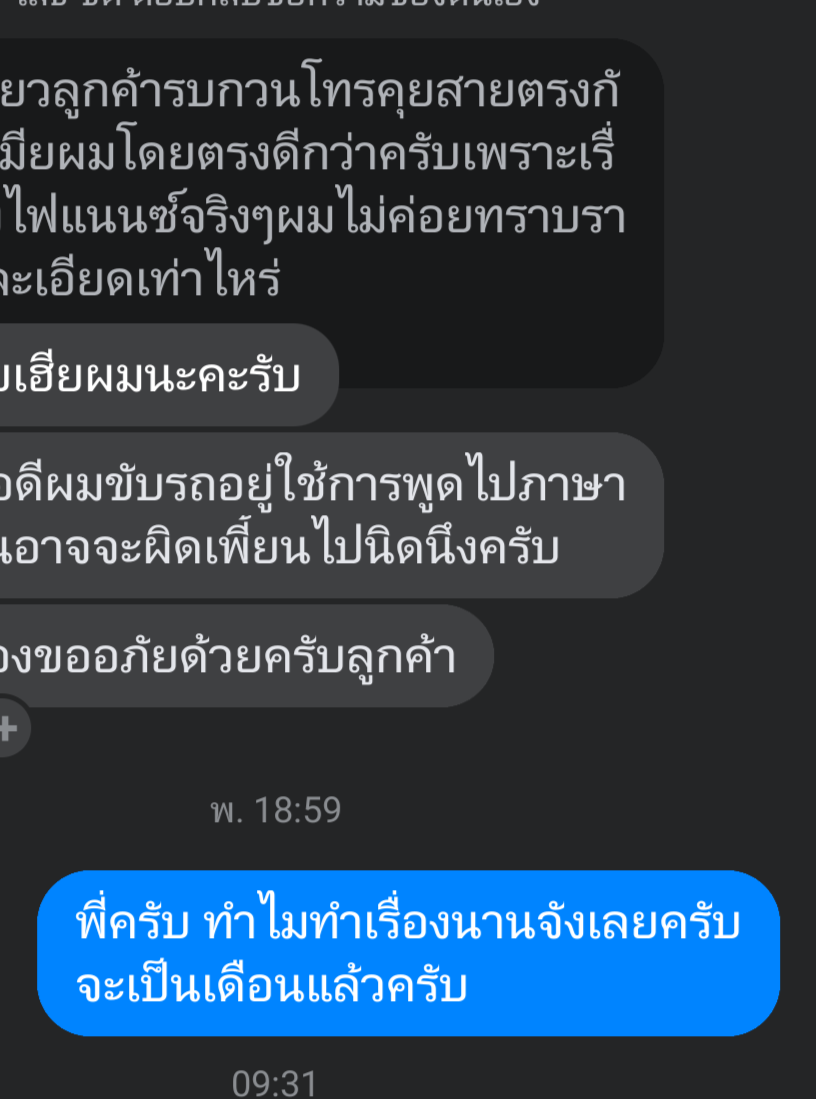Tap the text พี่ครับ in the blue bubble
This screenshot has height=1099, width=816.
132,923
